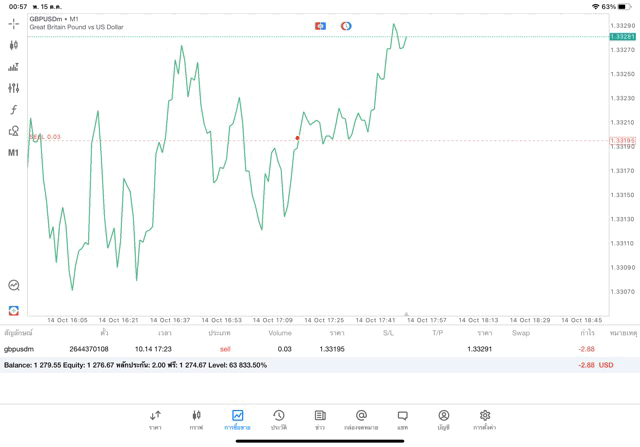Toggle the red-blue one-click trading panel icon
The image size is (640, 447).
[320, 26]
